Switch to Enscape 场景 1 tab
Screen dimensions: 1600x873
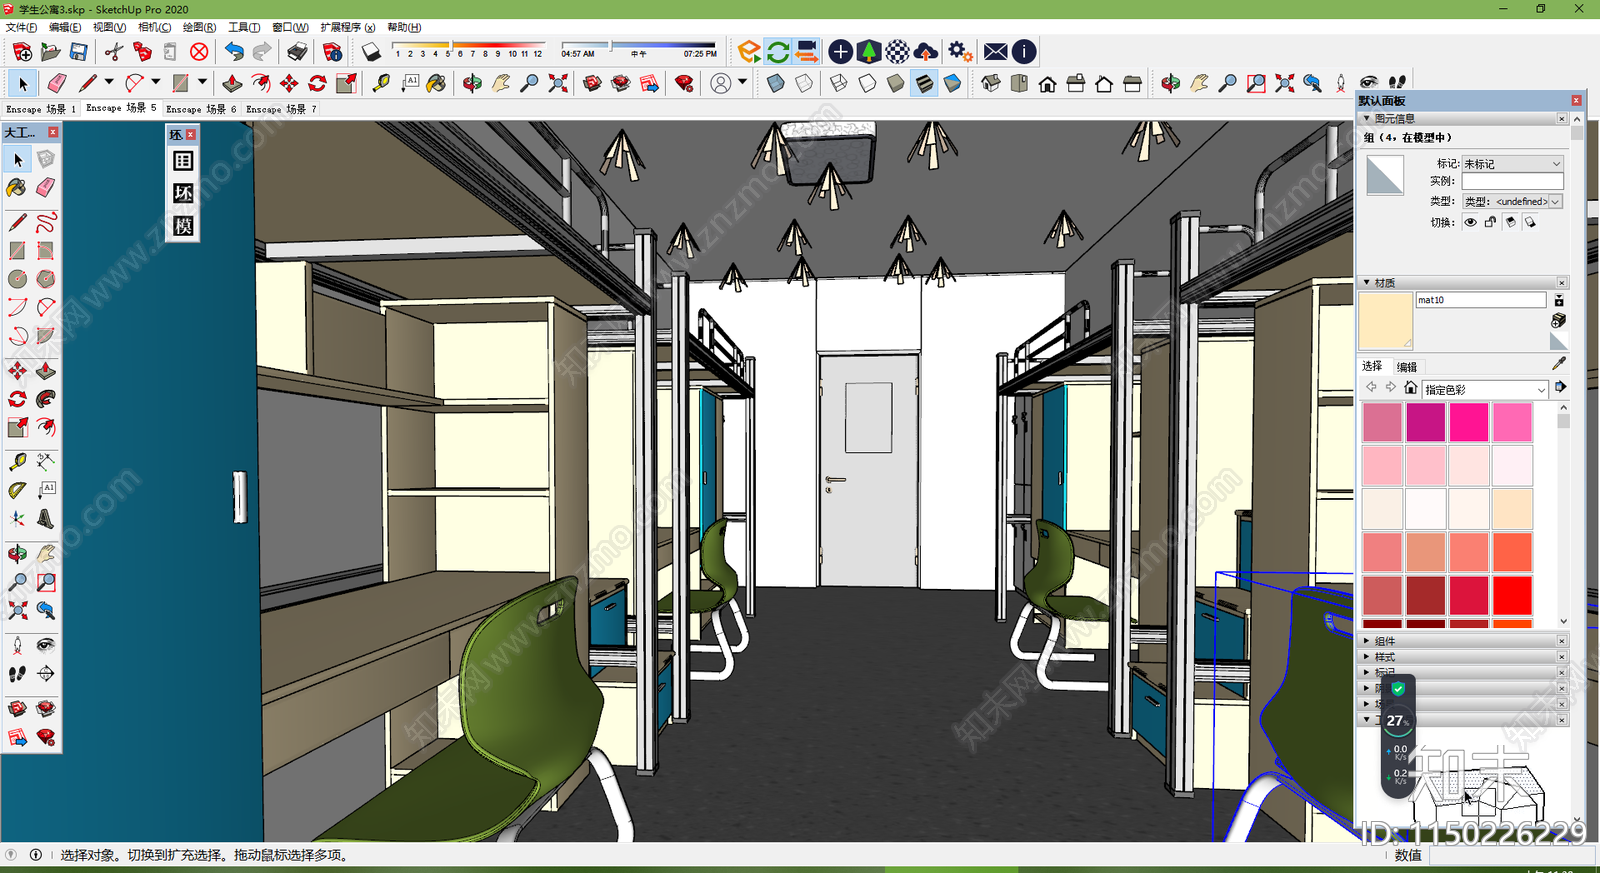coord(41,109)
